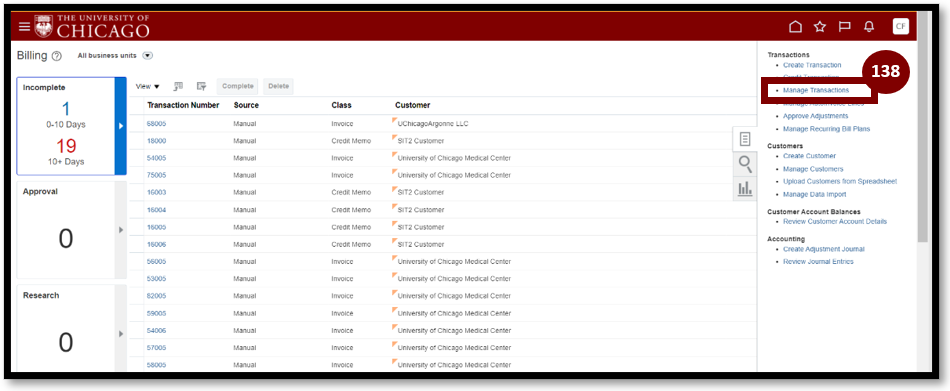Image resolution: width=950 pixels, height=391 pixels.
Task: Open transaction 16003
Action: (x=156, y=192)
